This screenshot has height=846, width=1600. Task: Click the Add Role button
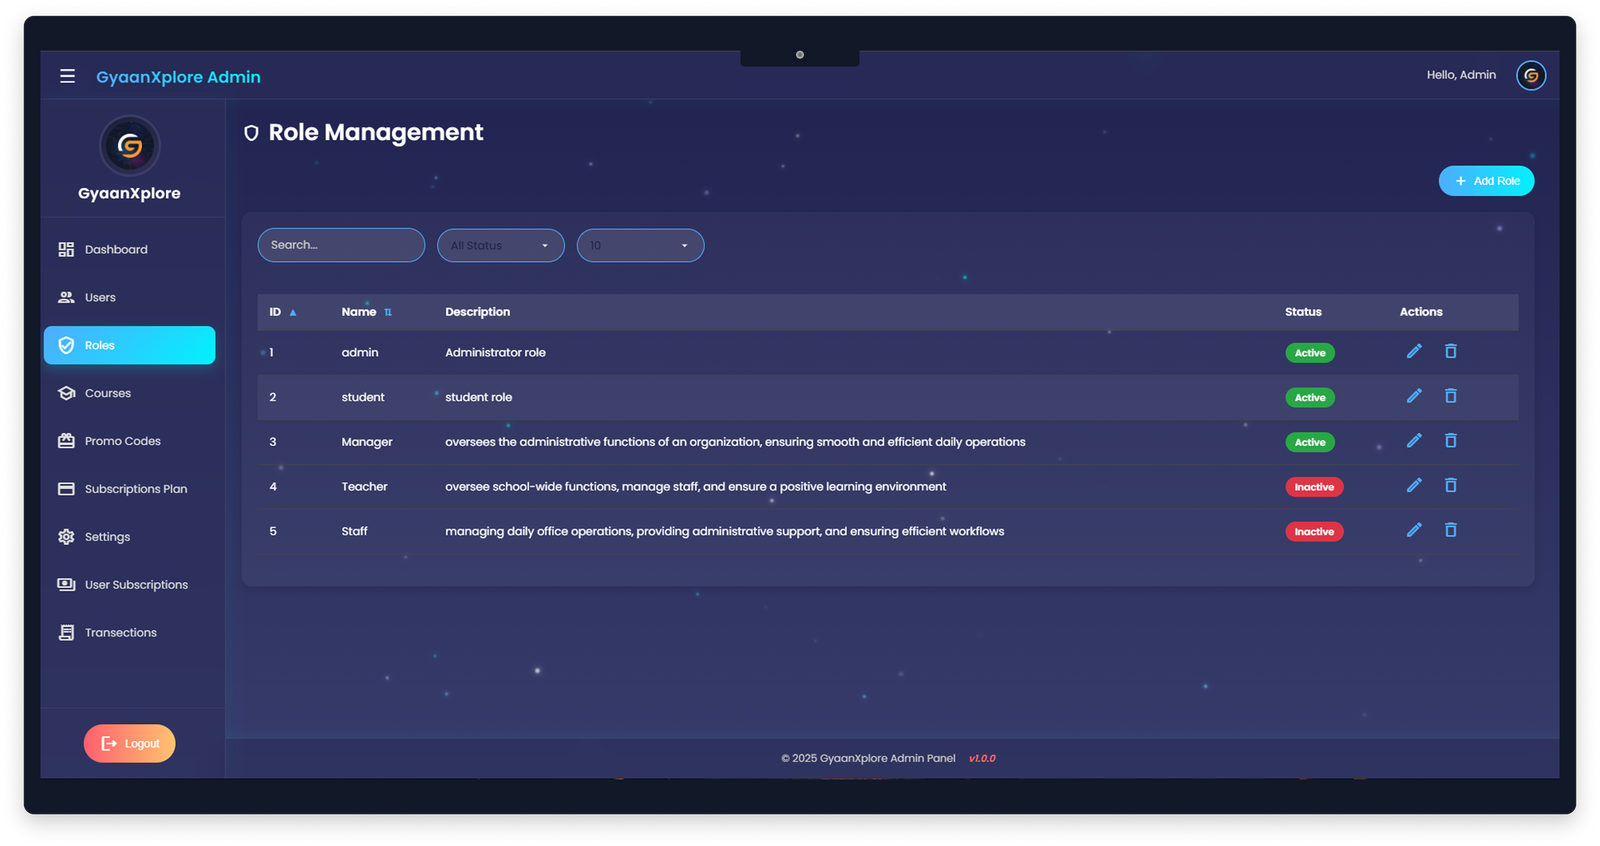(x=1486, y=181)
